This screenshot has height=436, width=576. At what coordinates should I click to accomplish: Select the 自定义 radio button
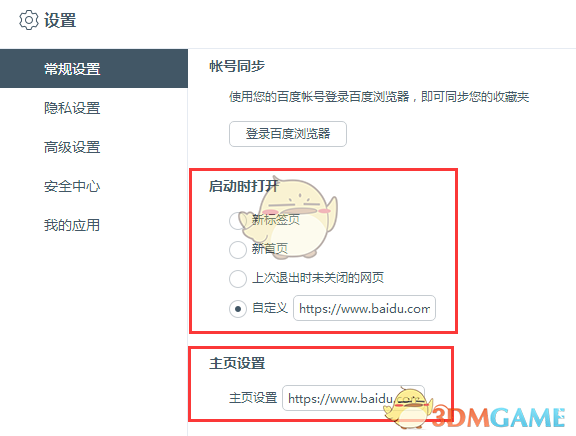click(x=238, y=309)
